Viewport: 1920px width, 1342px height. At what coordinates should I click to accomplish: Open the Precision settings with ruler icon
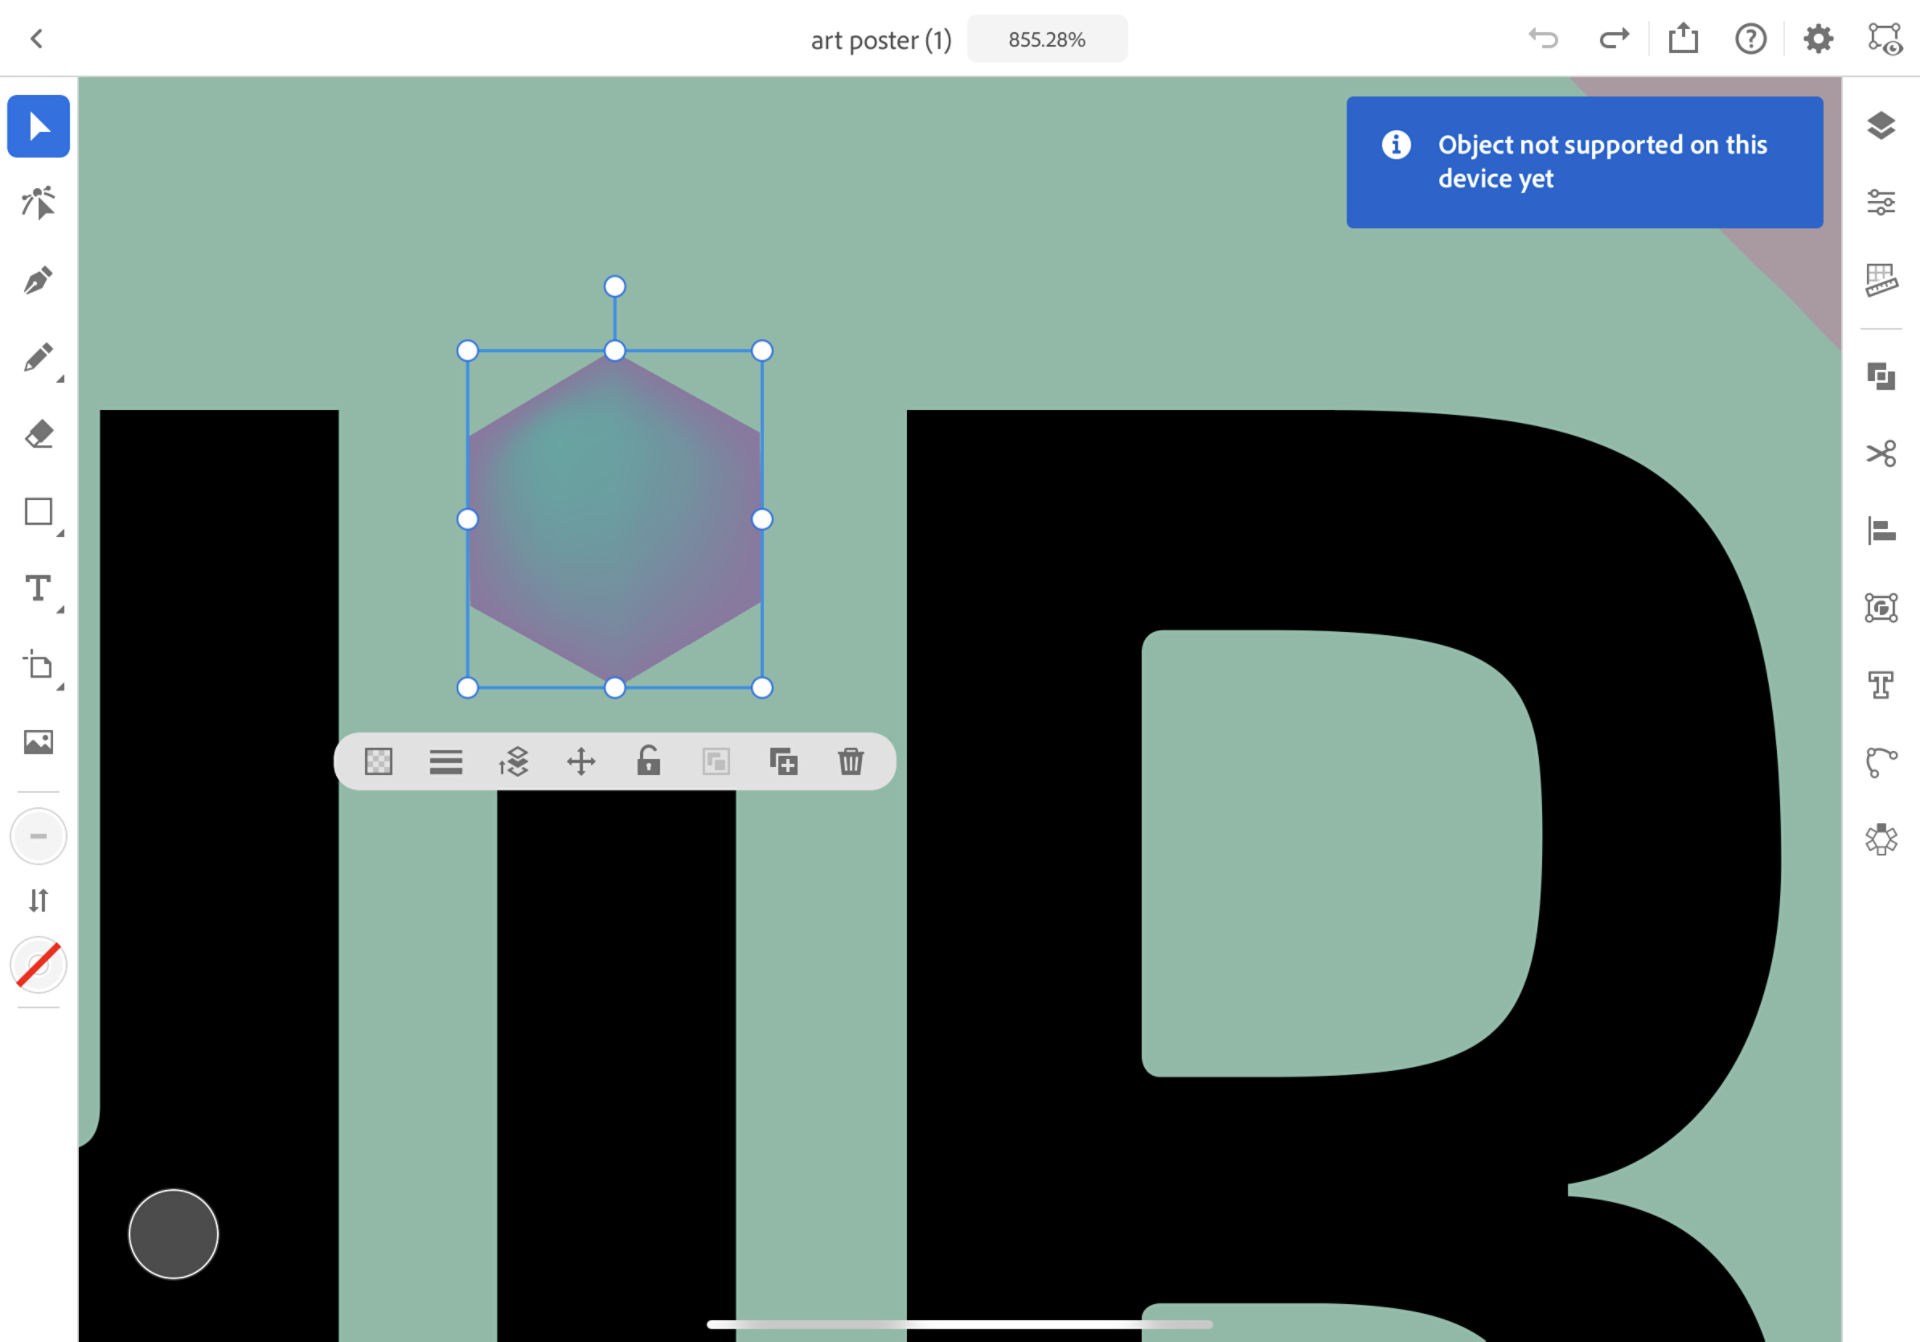point(1881,281)
